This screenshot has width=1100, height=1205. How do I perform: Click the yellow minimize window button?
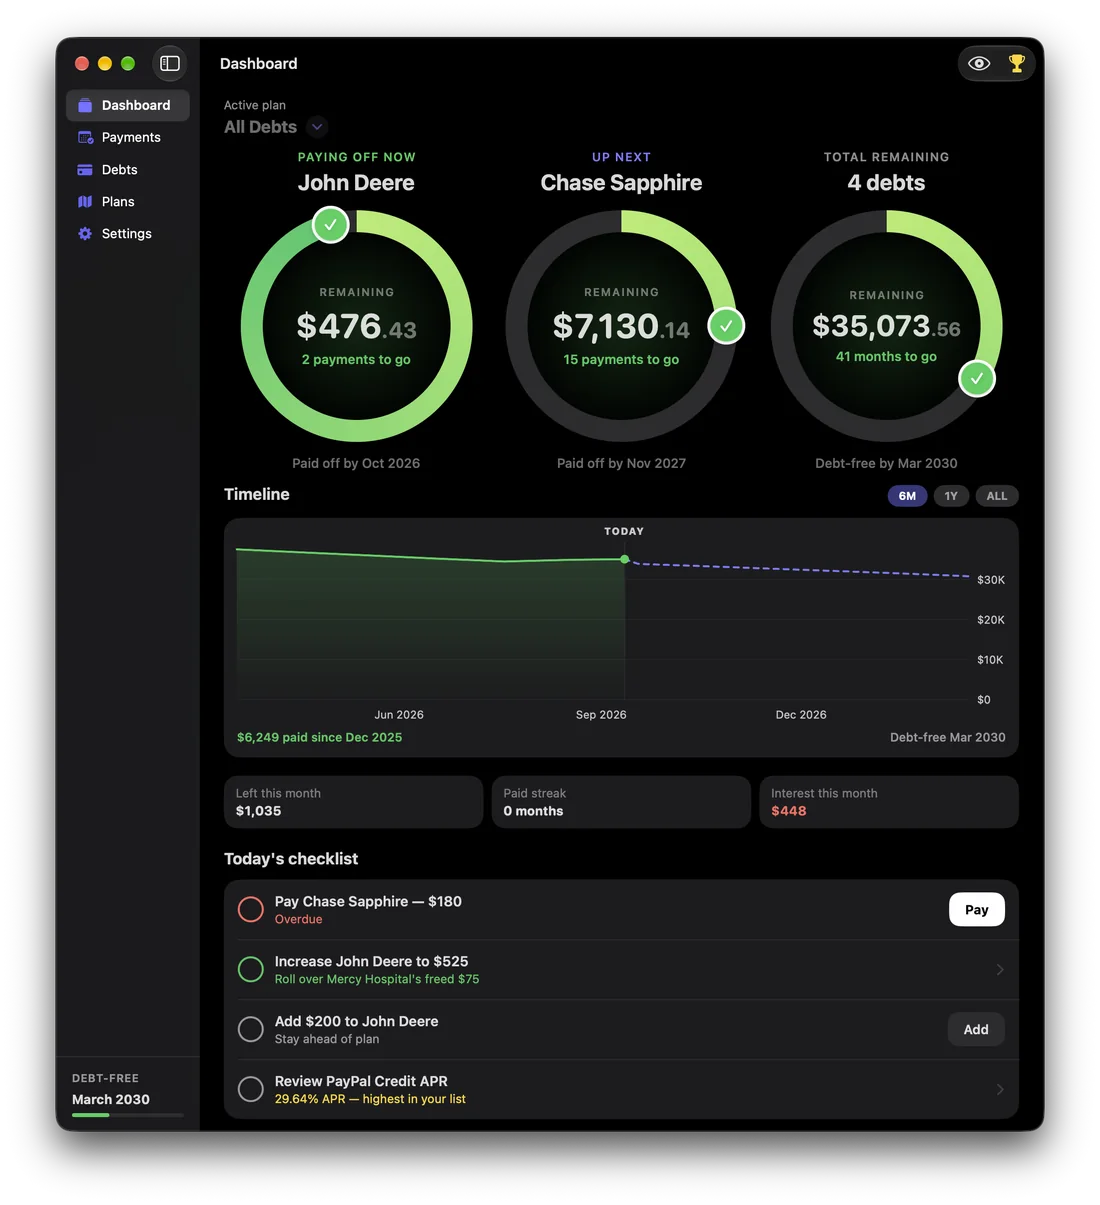105,63
